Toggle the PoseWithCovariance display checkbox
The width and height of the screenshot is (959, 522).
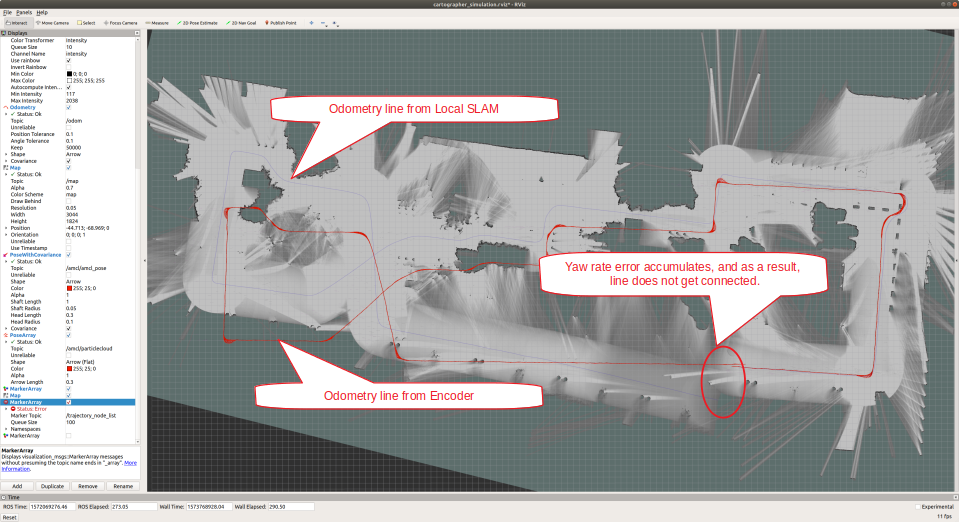pyautogui.click(x=68, y=255)
